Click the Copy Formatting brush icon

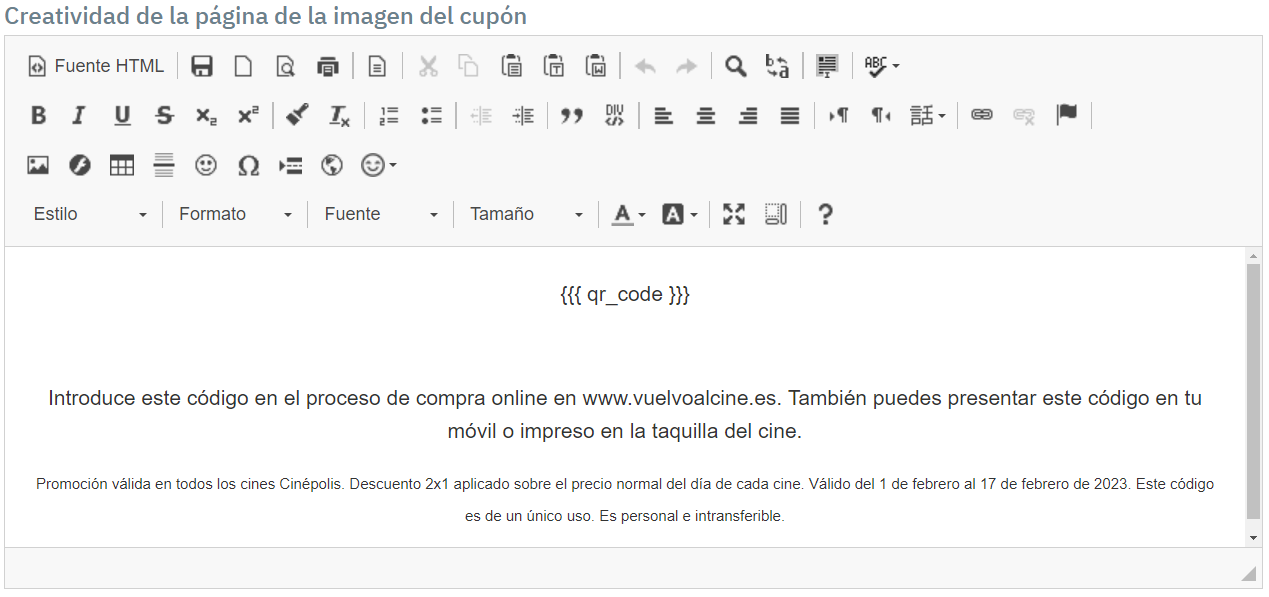pos(297,115)
